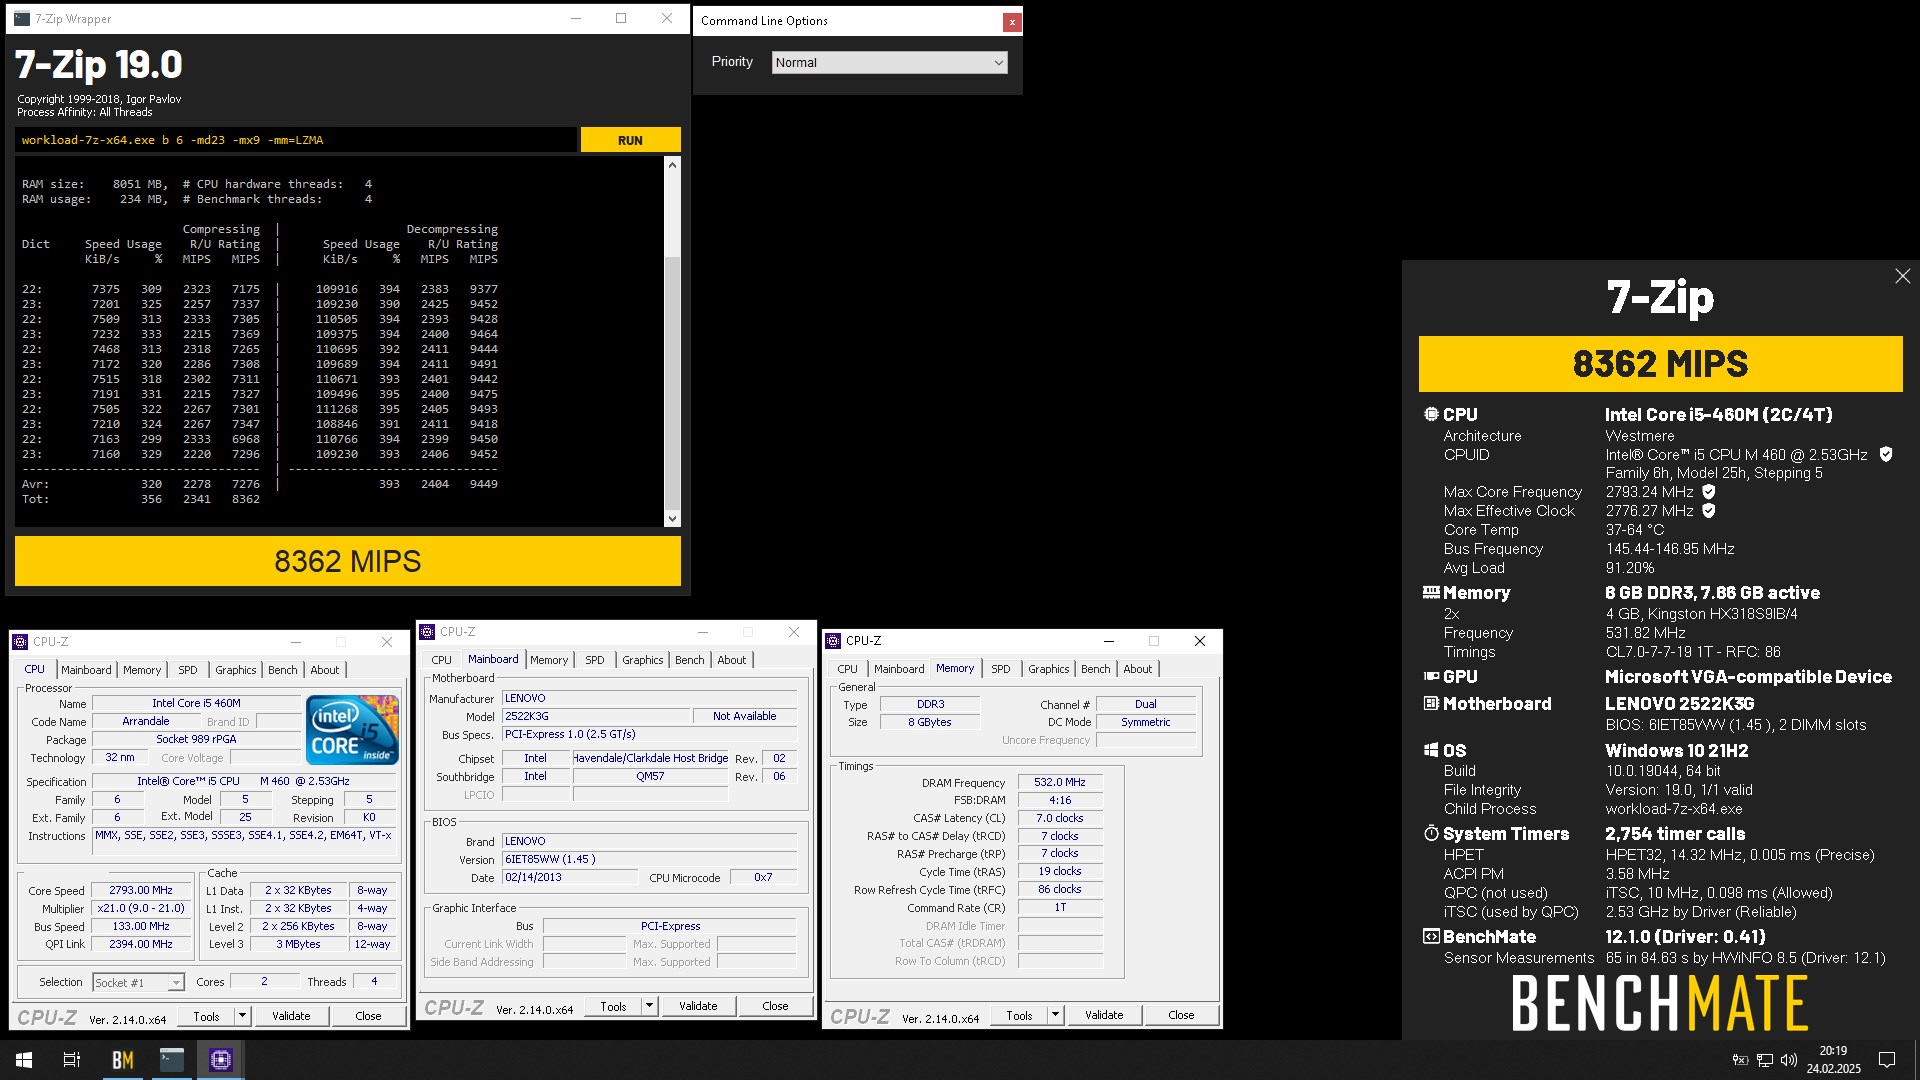This screenshot has width=1920, height=1080.
Task: Click the CPU chip icon in BenchMate panel
Action: point(1431,414)
